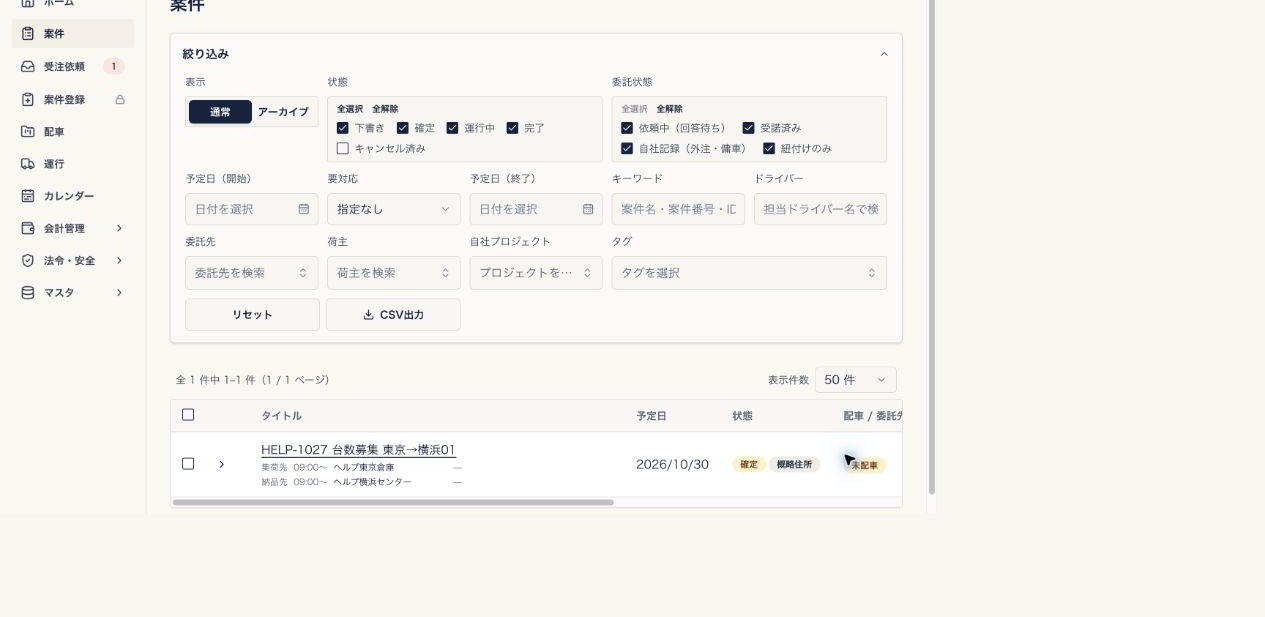Screen dimensions: 1265x617
Task: Click the 2026/10/30 date cell
Action: (672, 464)
